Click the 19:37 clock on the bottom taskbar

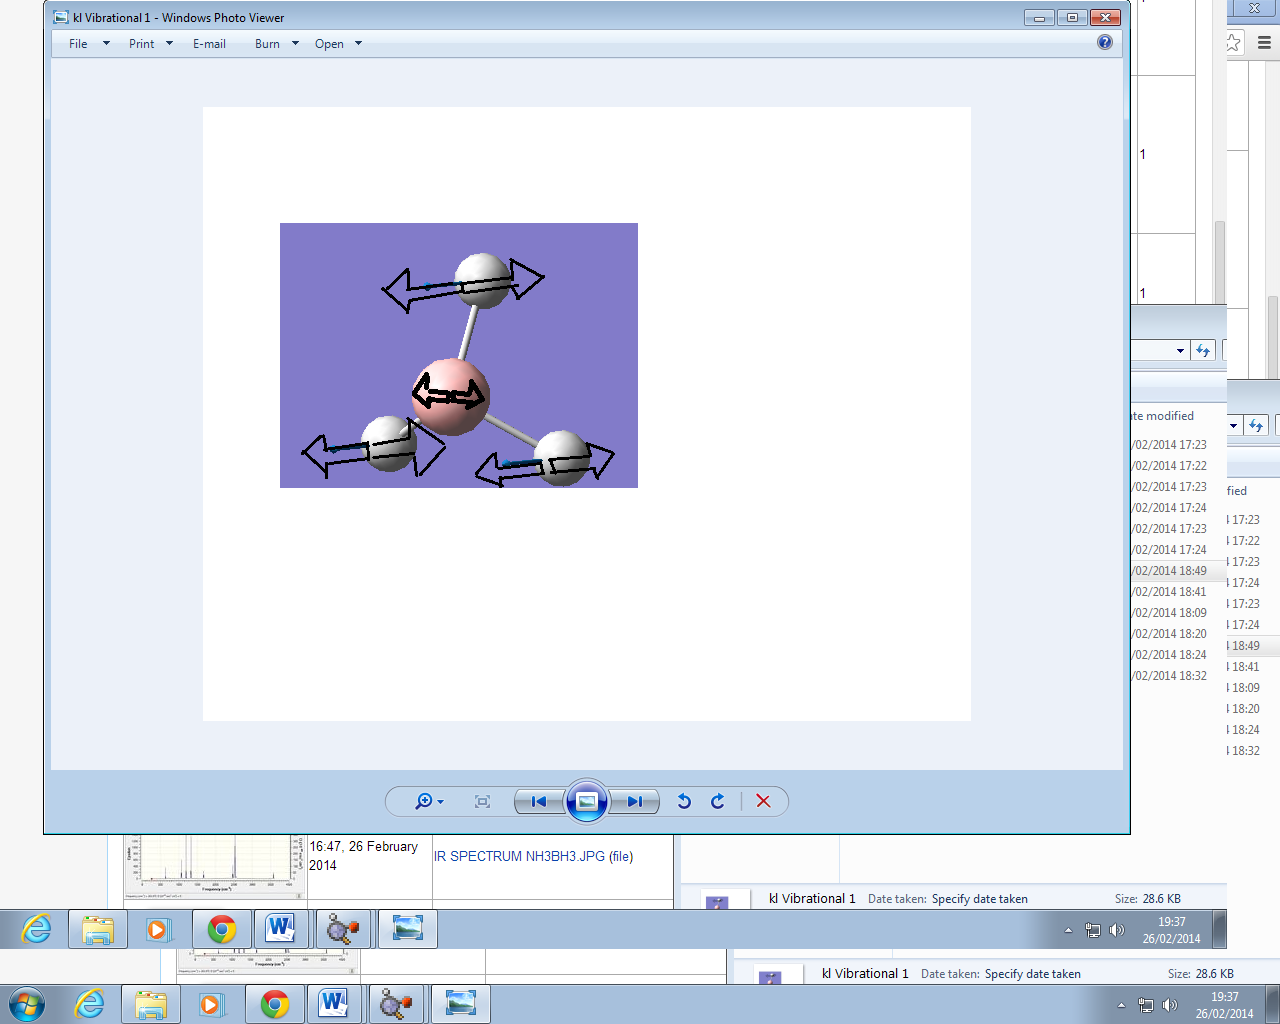click(1225, 1005)
